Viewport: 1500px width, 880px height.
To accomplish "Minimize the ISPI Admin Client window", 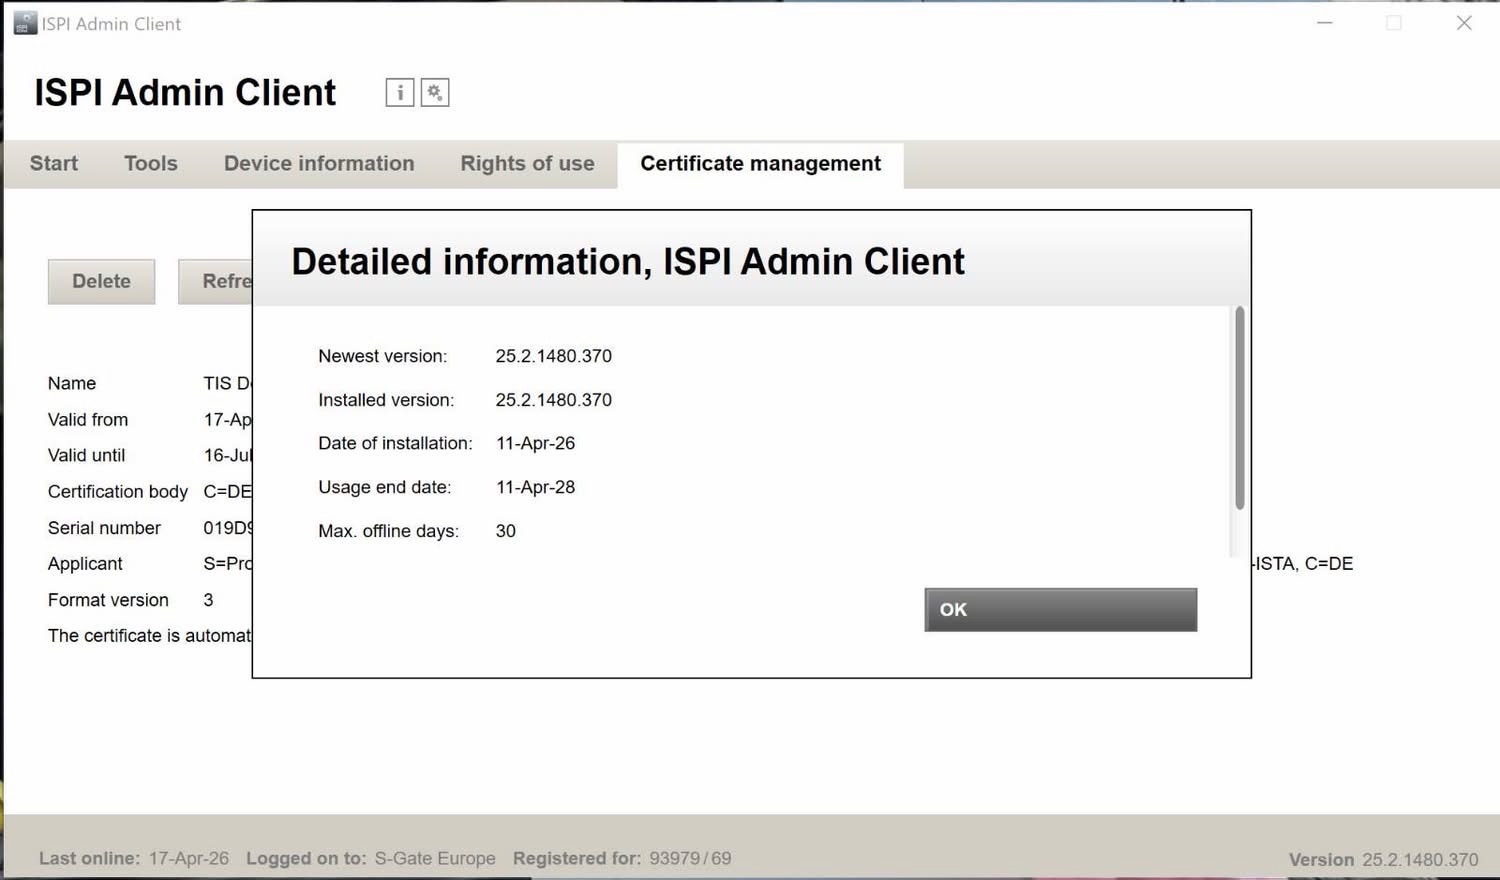I will pyautogui.click(x=1325, y=23).
